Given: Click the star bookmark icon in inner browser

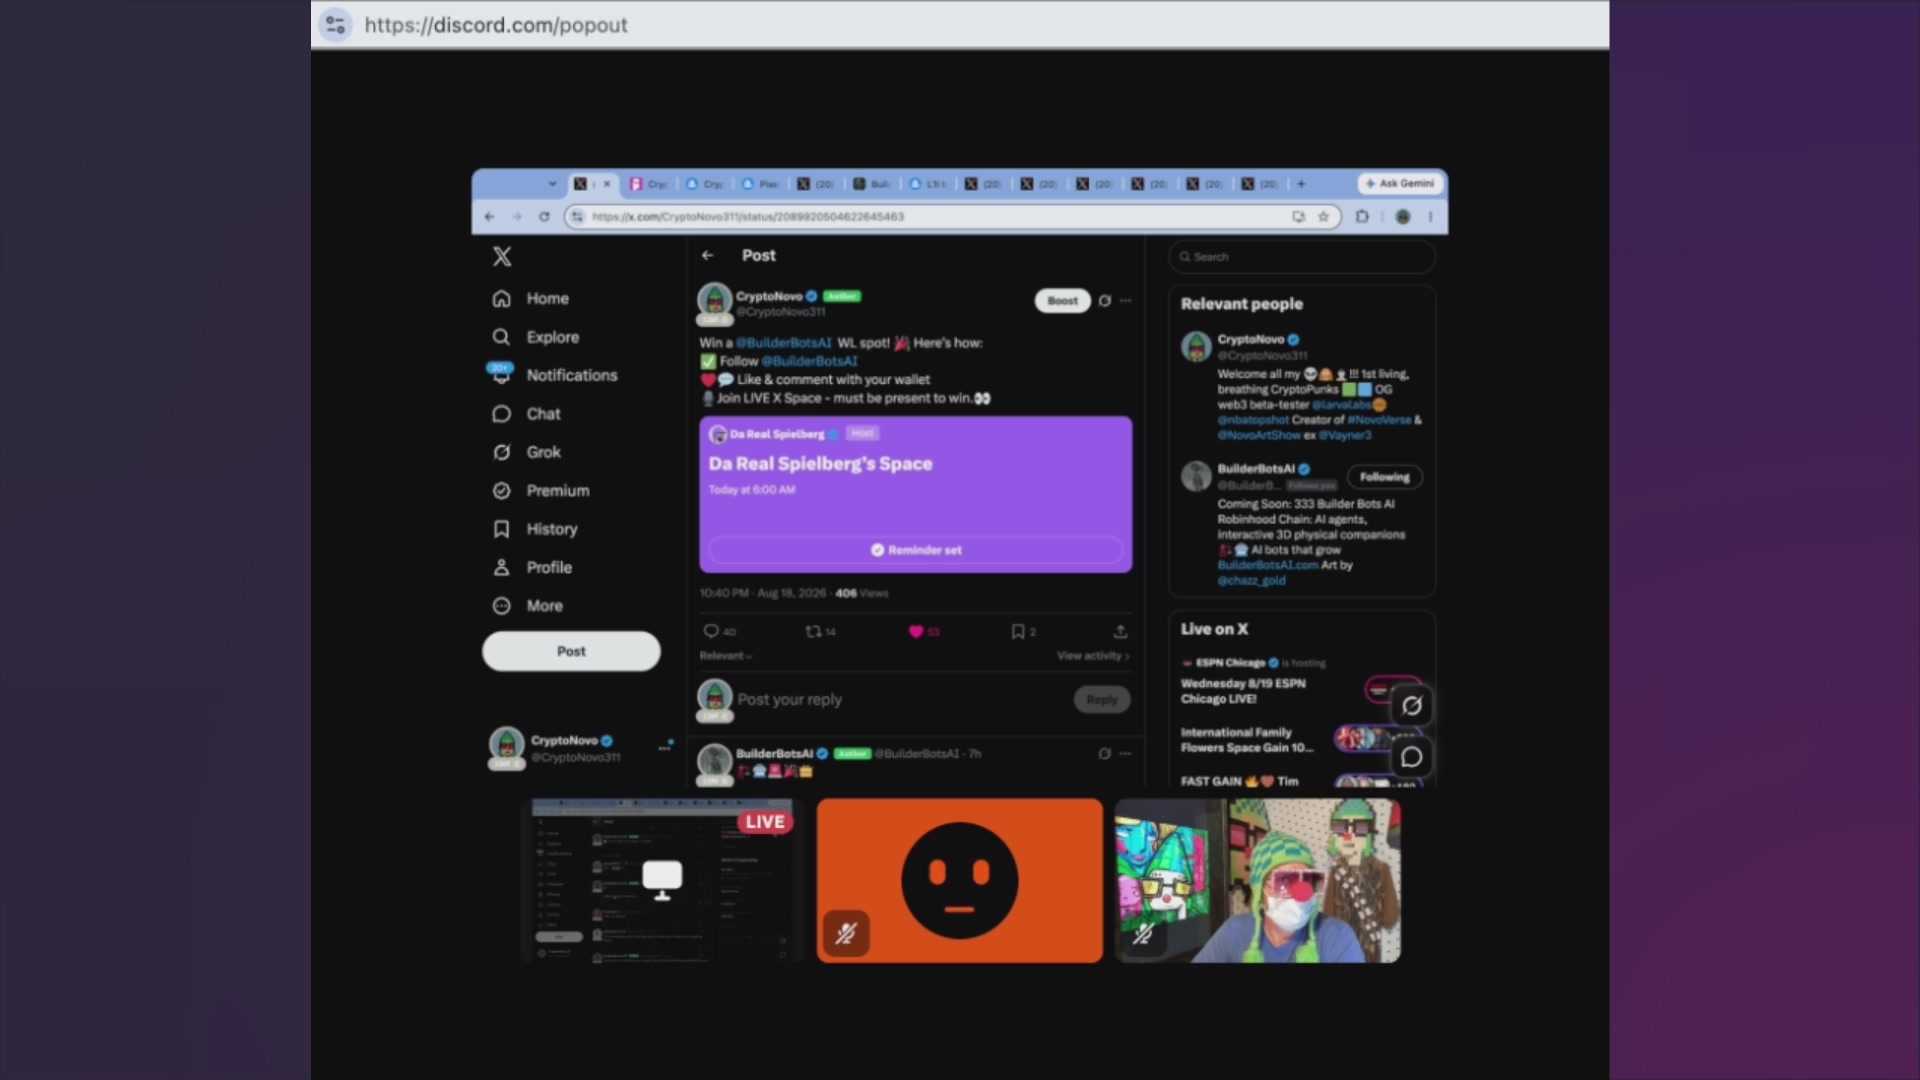Looking at the screenshot, I should [1324, 217].
